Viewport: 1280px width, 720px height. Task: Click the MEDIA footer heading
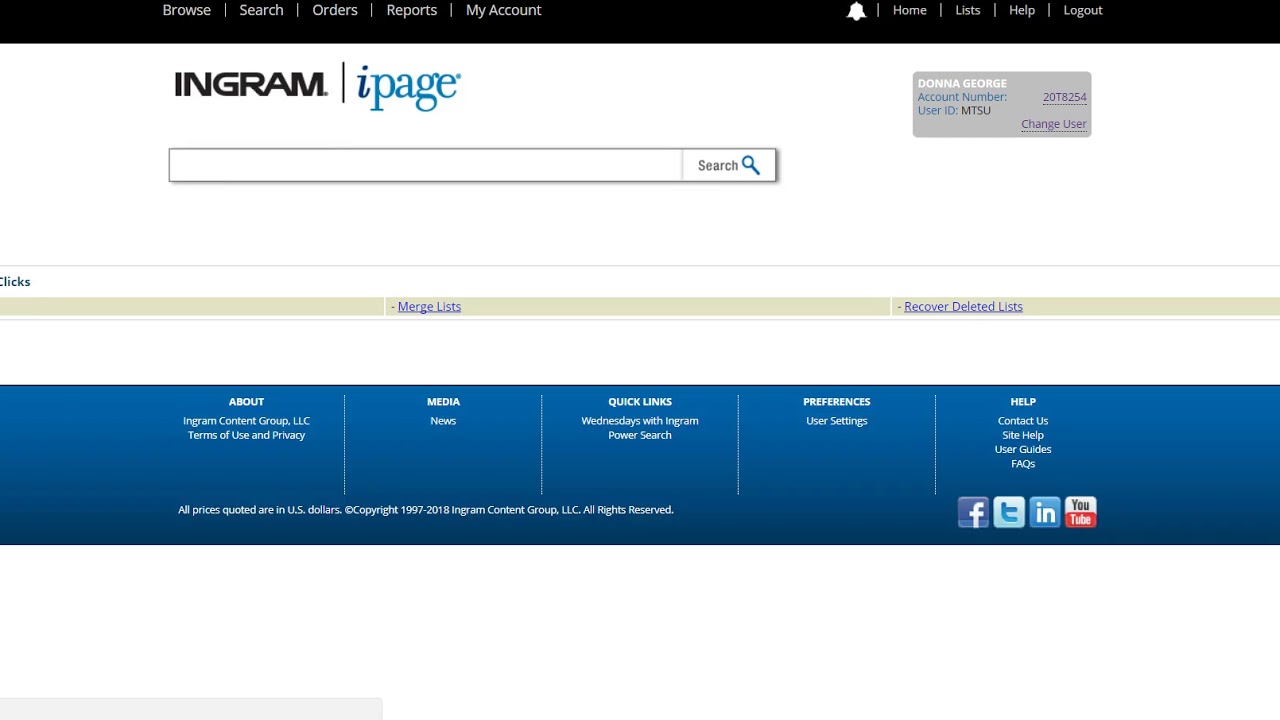pyautogui.click(x=443, y=402)
